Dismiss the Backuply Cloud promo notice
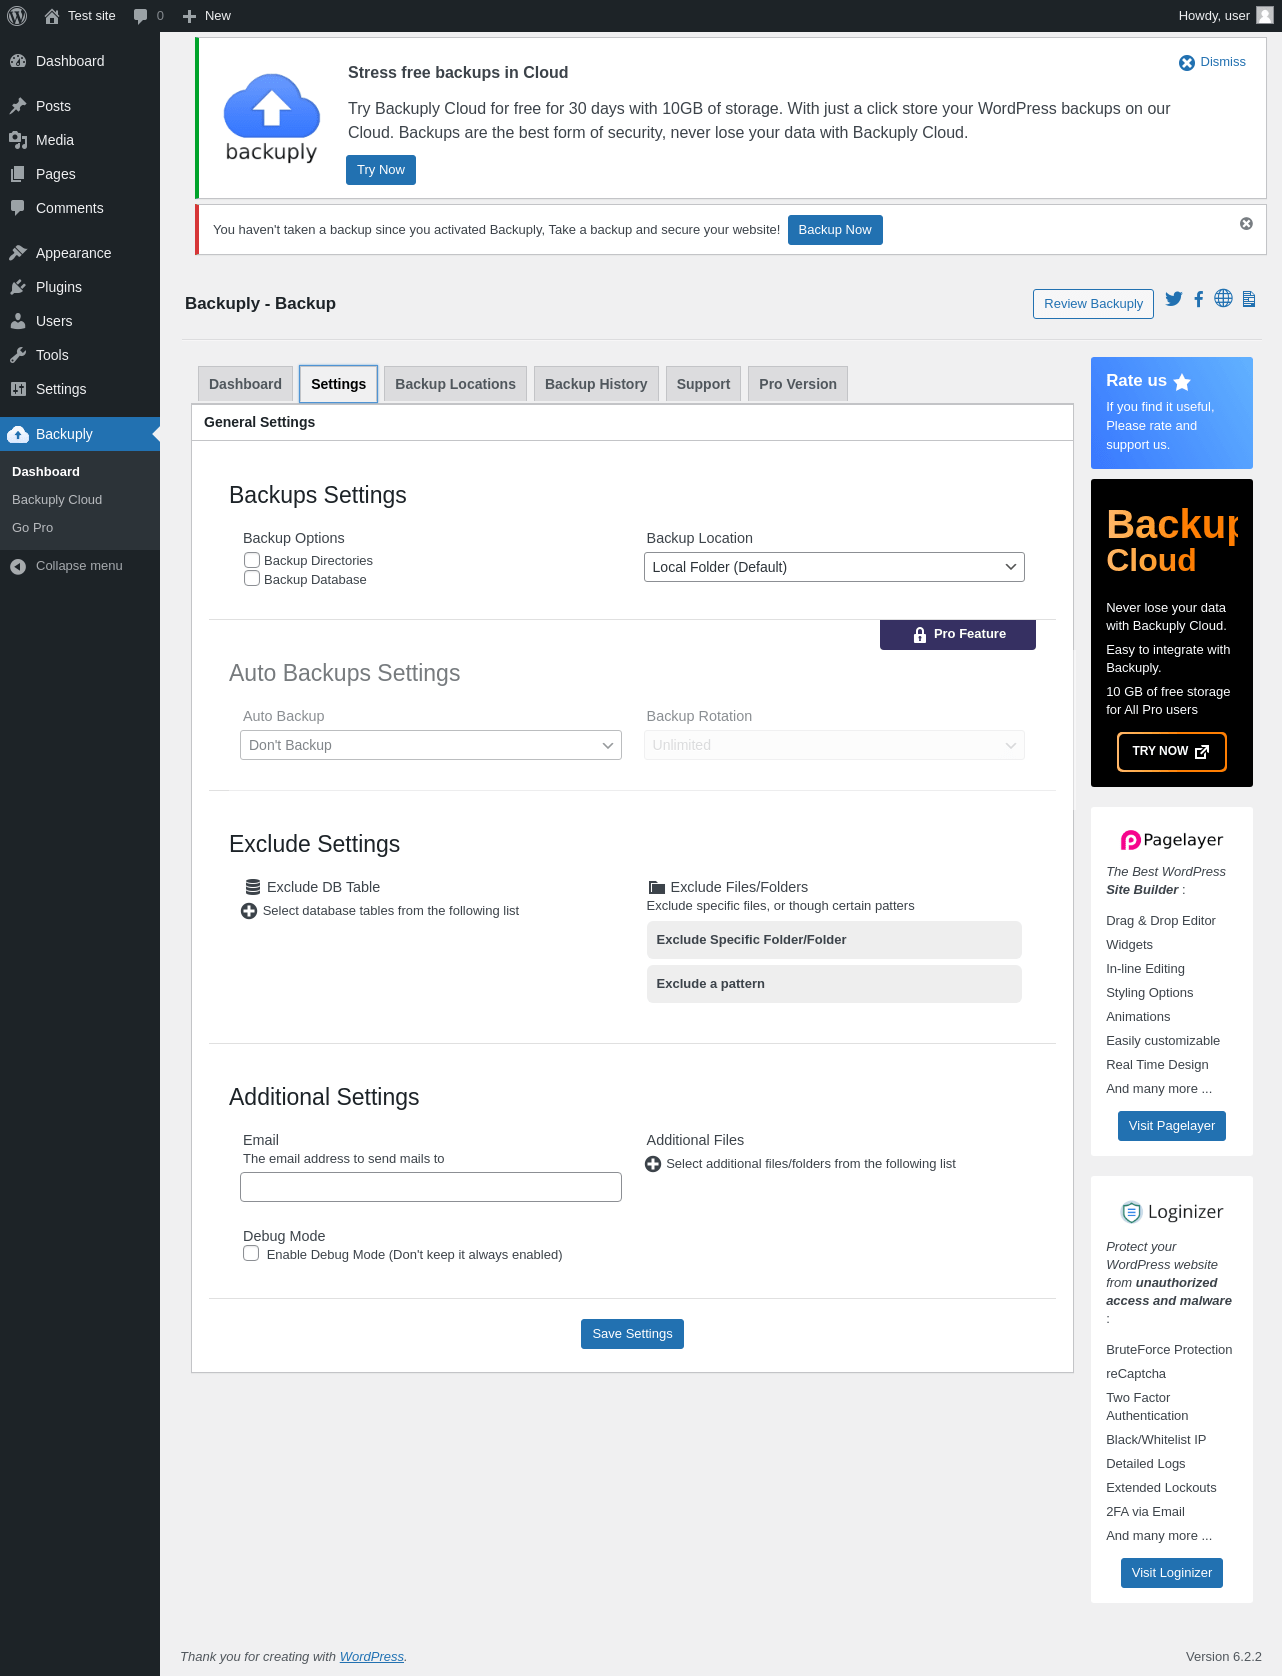1282x1676 pixels. tap(1212, 62)
